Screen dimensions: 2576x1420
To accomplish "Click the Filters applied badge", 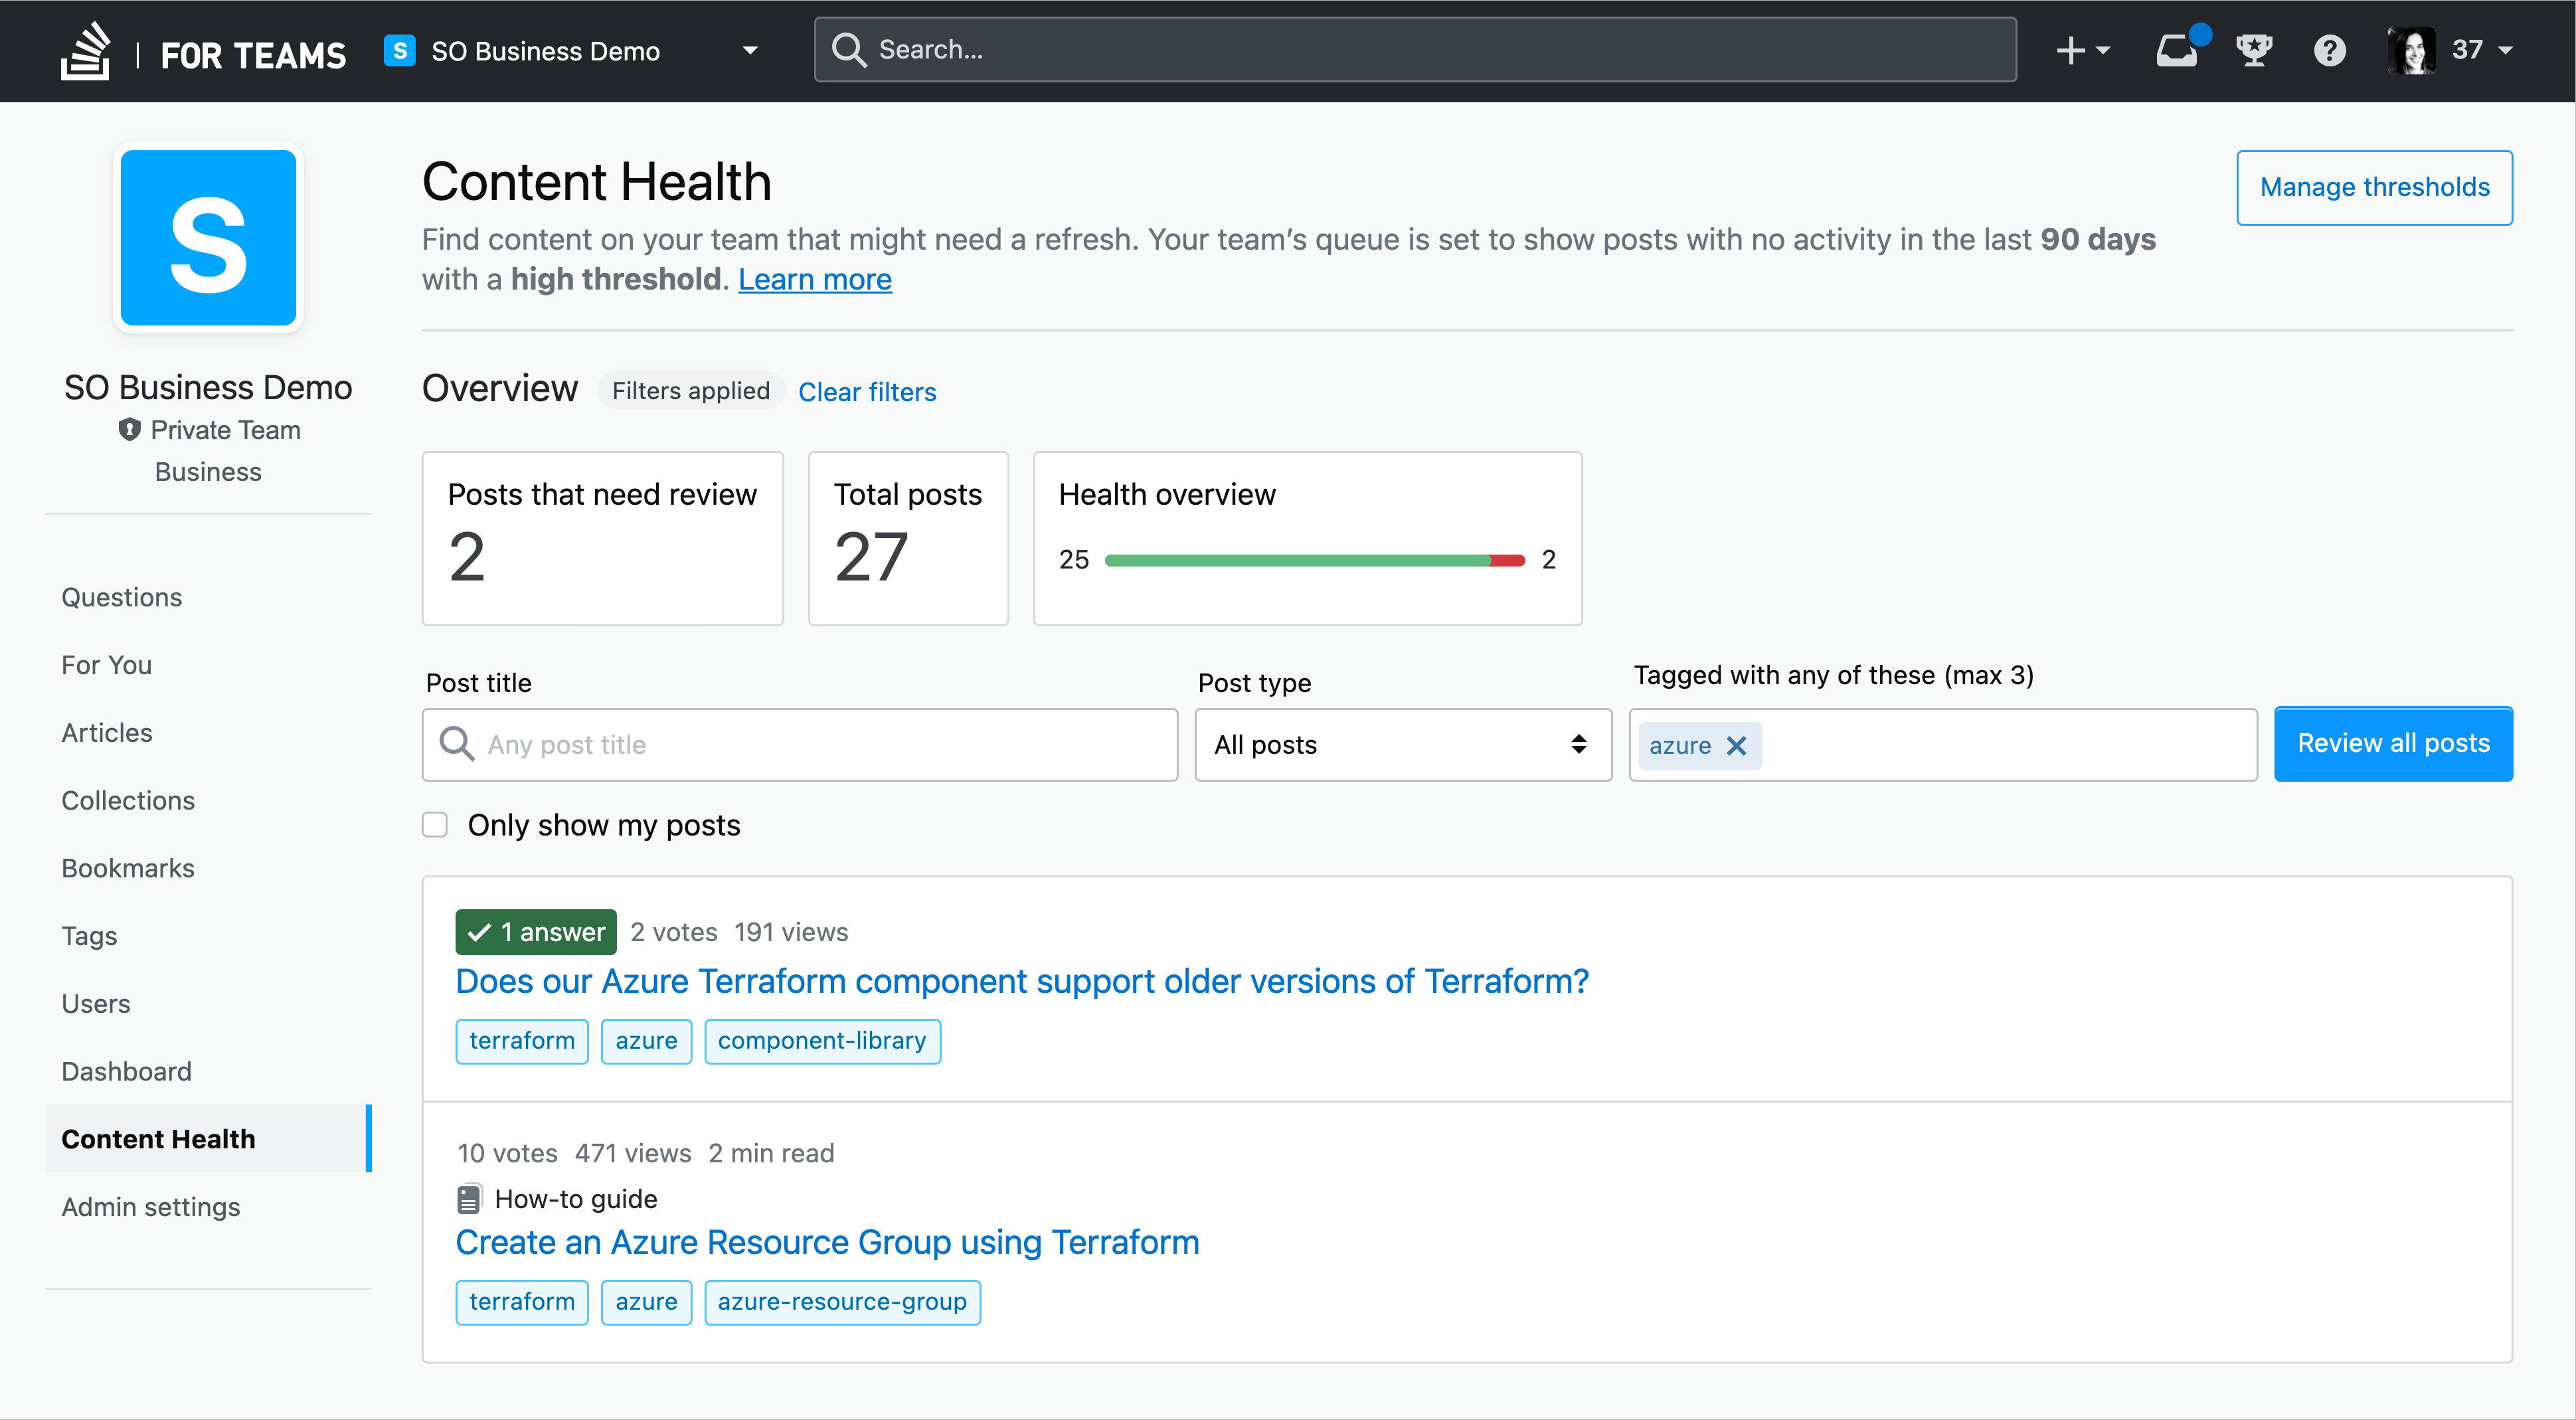I will [691, 391].
